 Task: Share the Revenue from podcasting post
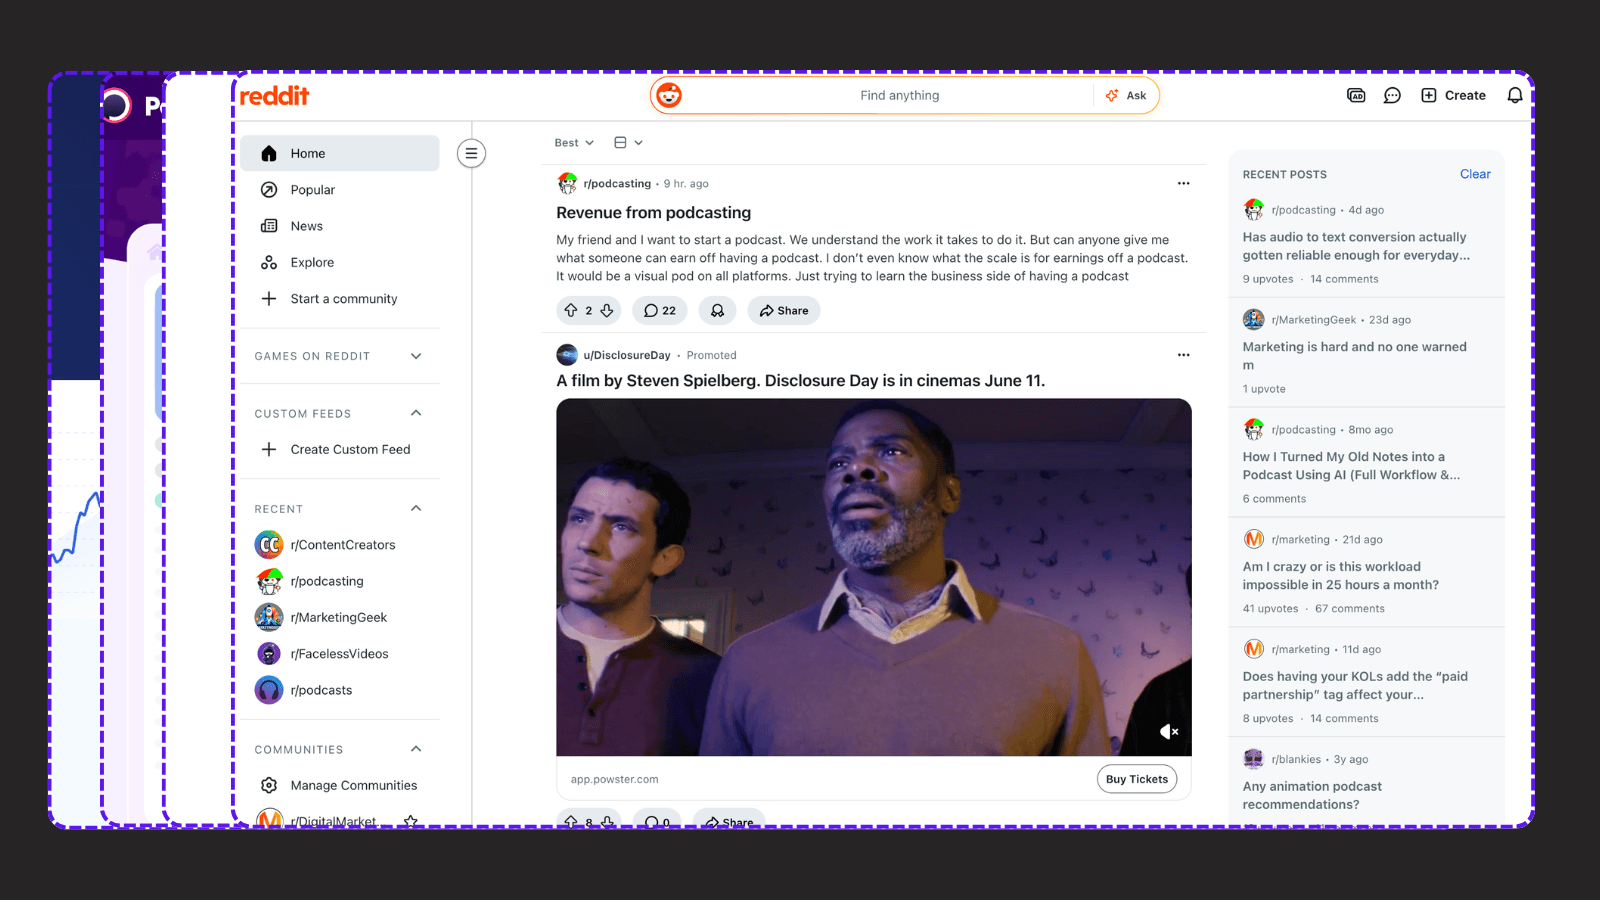784,311
